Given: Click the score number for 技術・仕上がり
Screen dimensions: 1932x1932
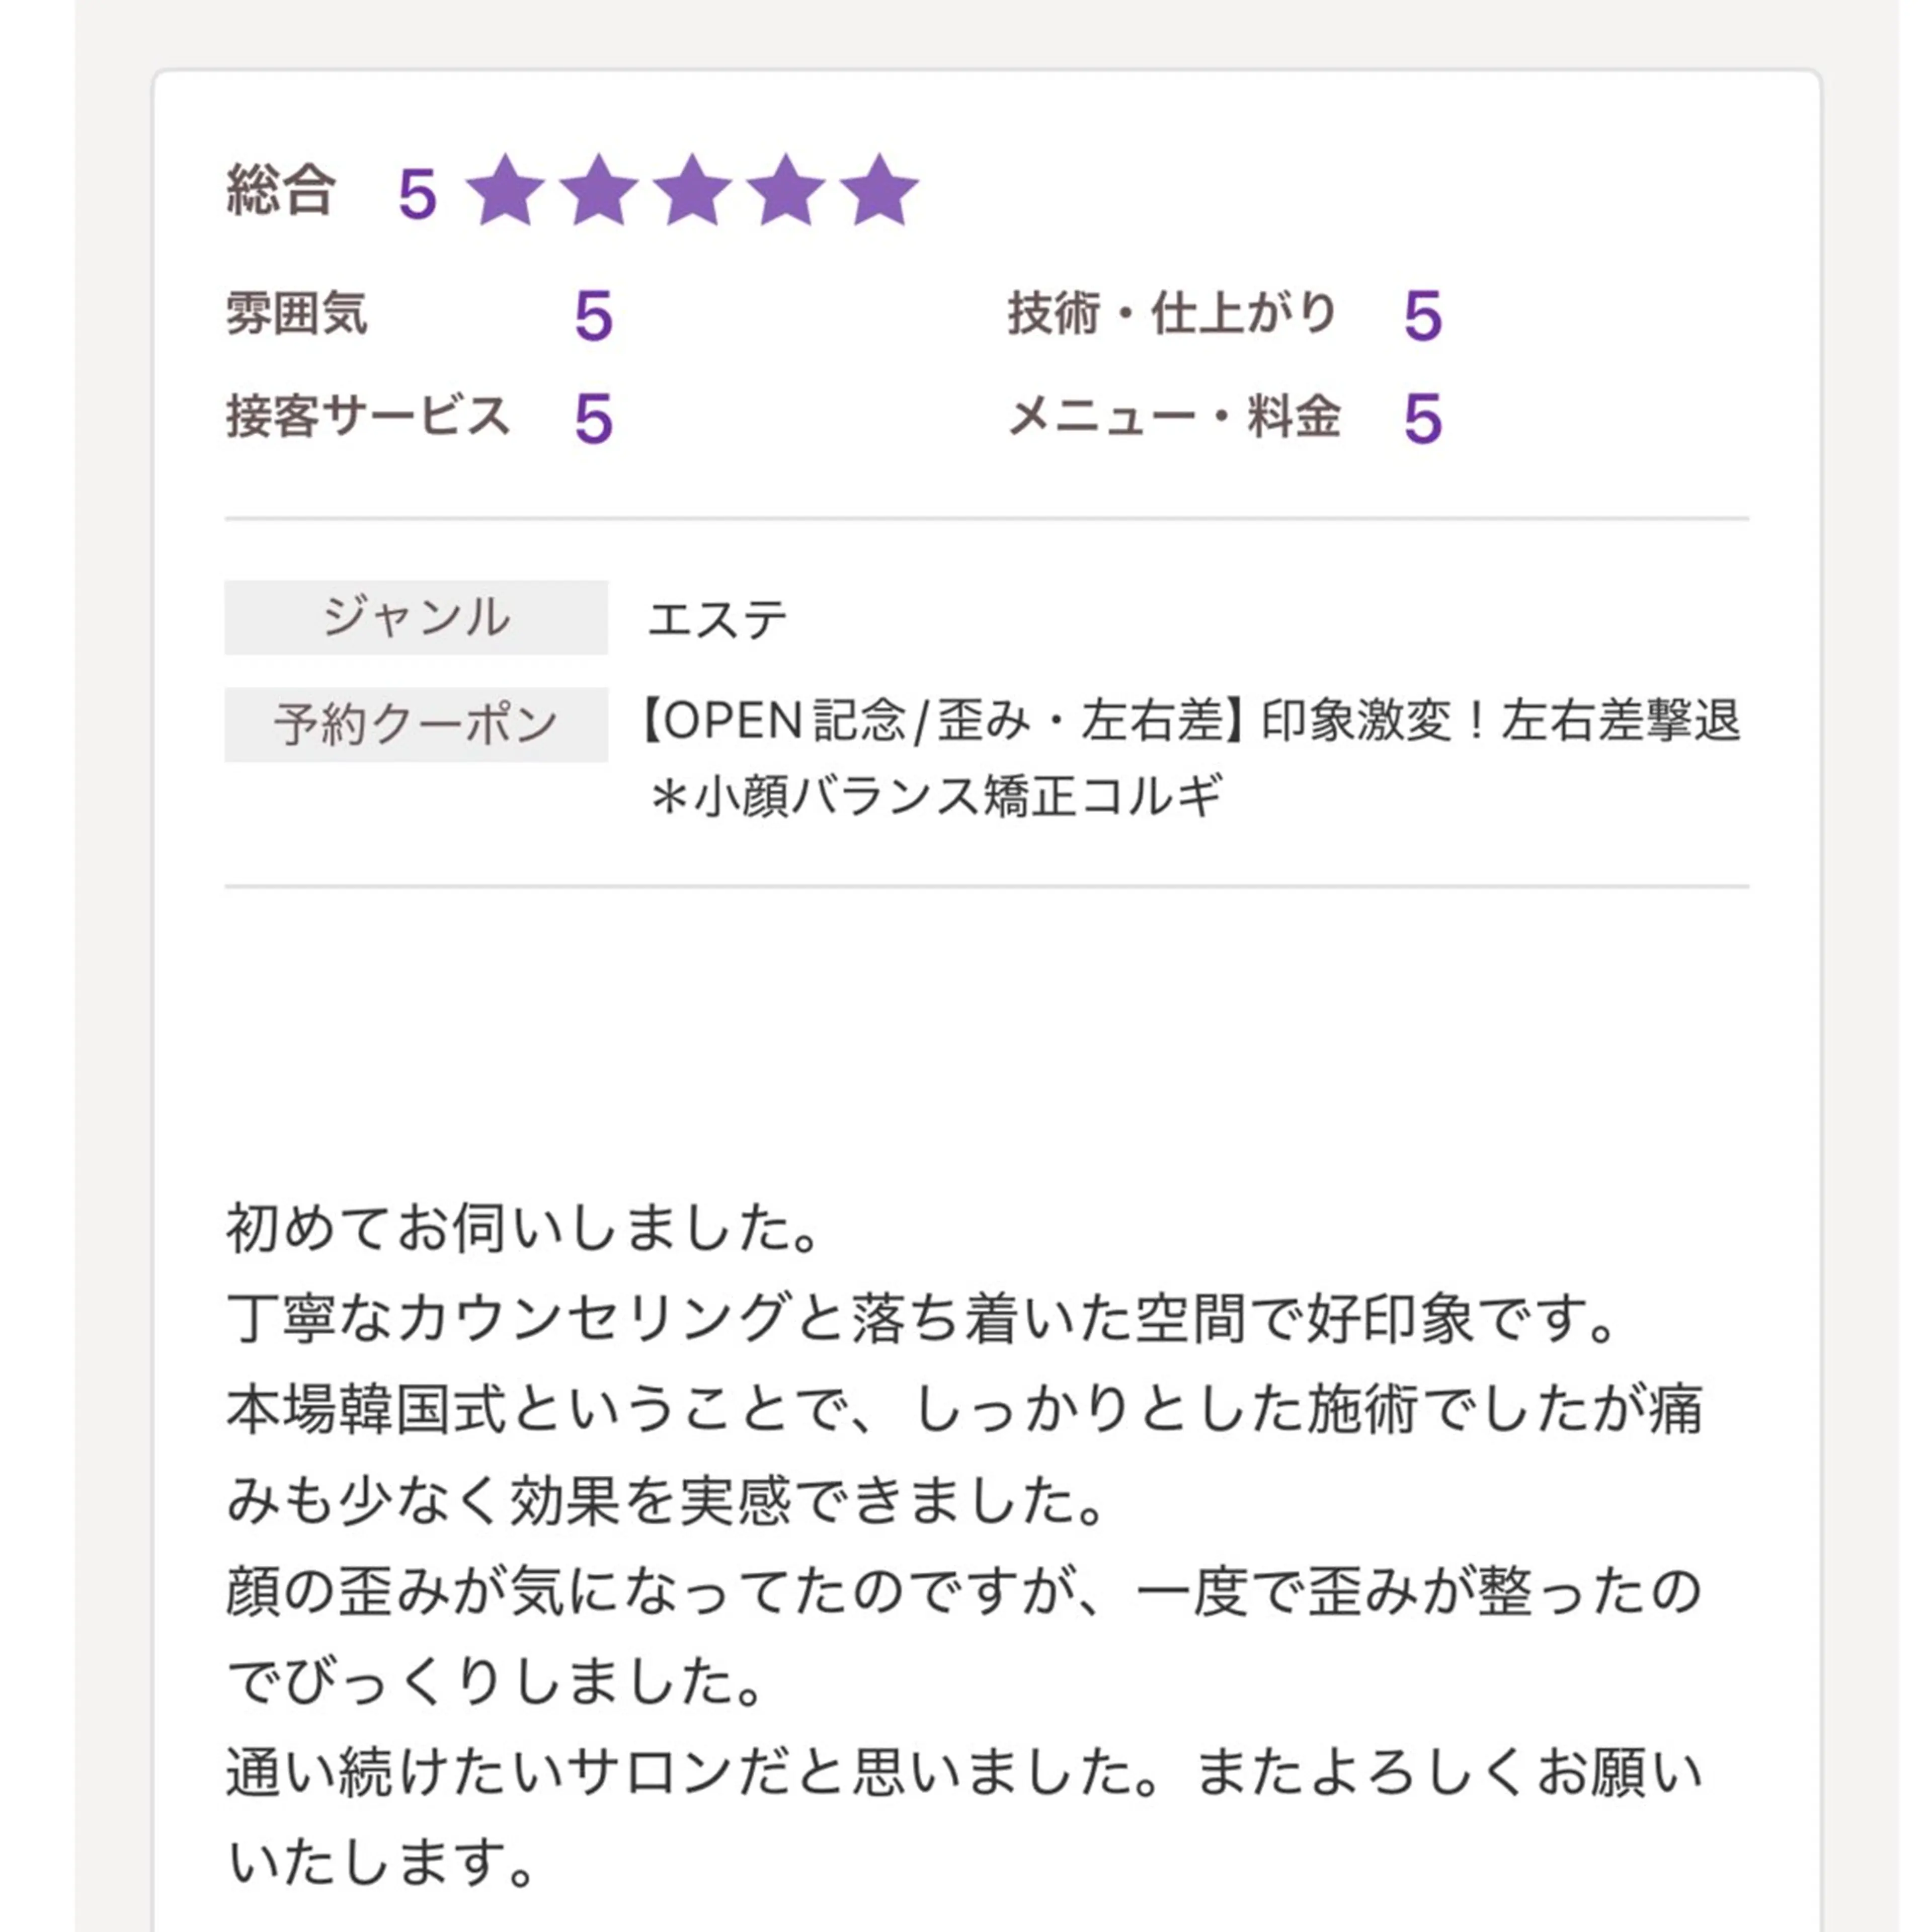Looking at the screenshot, I should (1423, 317).
